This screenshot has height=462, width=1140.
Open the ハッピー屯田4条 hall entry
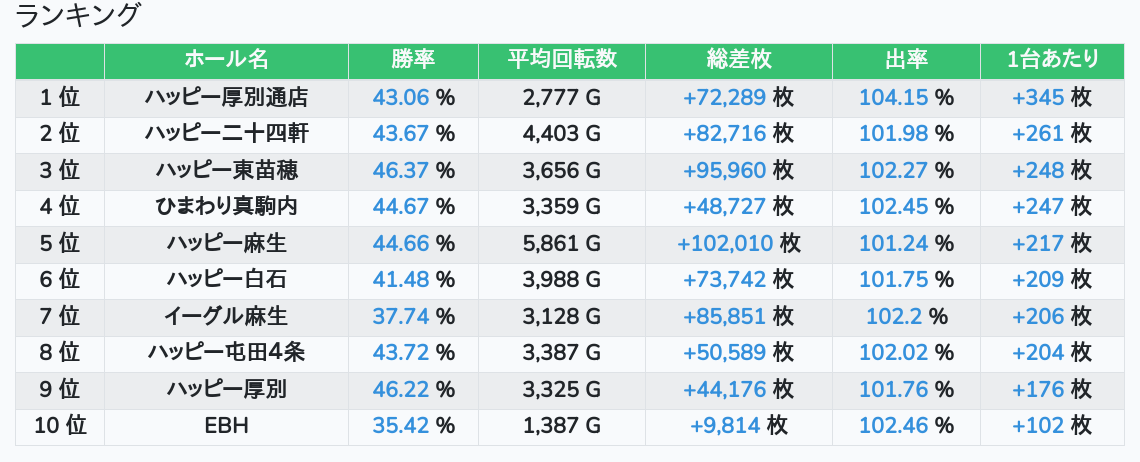coord(226,353)
